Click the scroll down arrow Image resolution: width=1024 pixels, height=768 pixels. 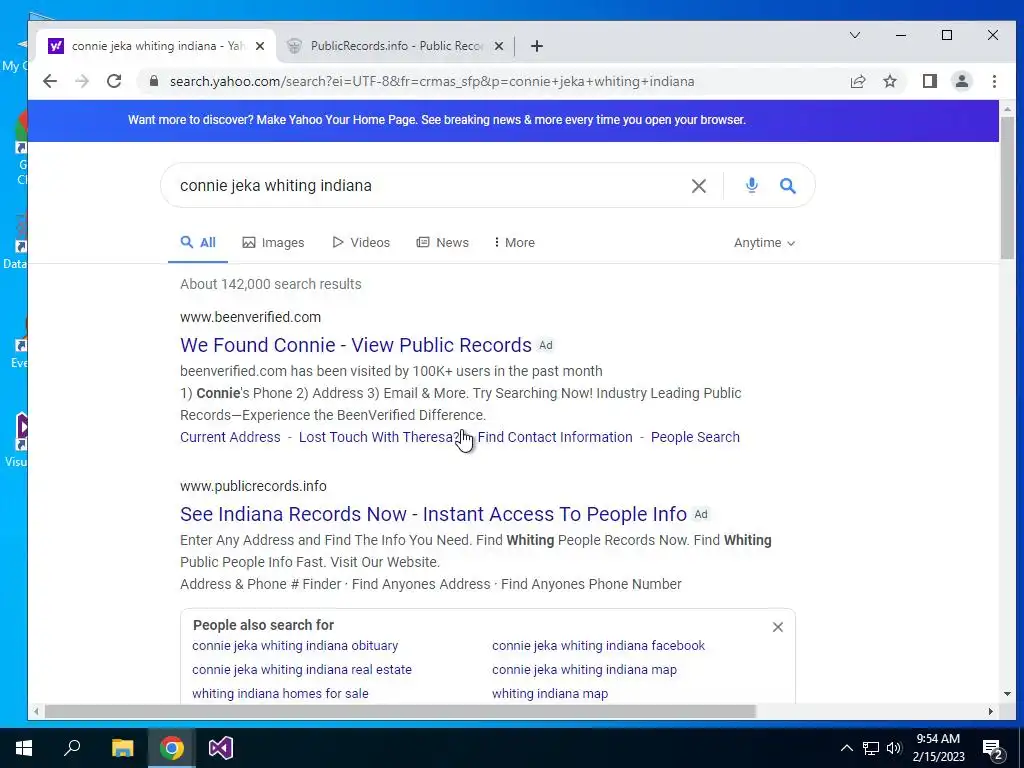[x=1007, y=694]
